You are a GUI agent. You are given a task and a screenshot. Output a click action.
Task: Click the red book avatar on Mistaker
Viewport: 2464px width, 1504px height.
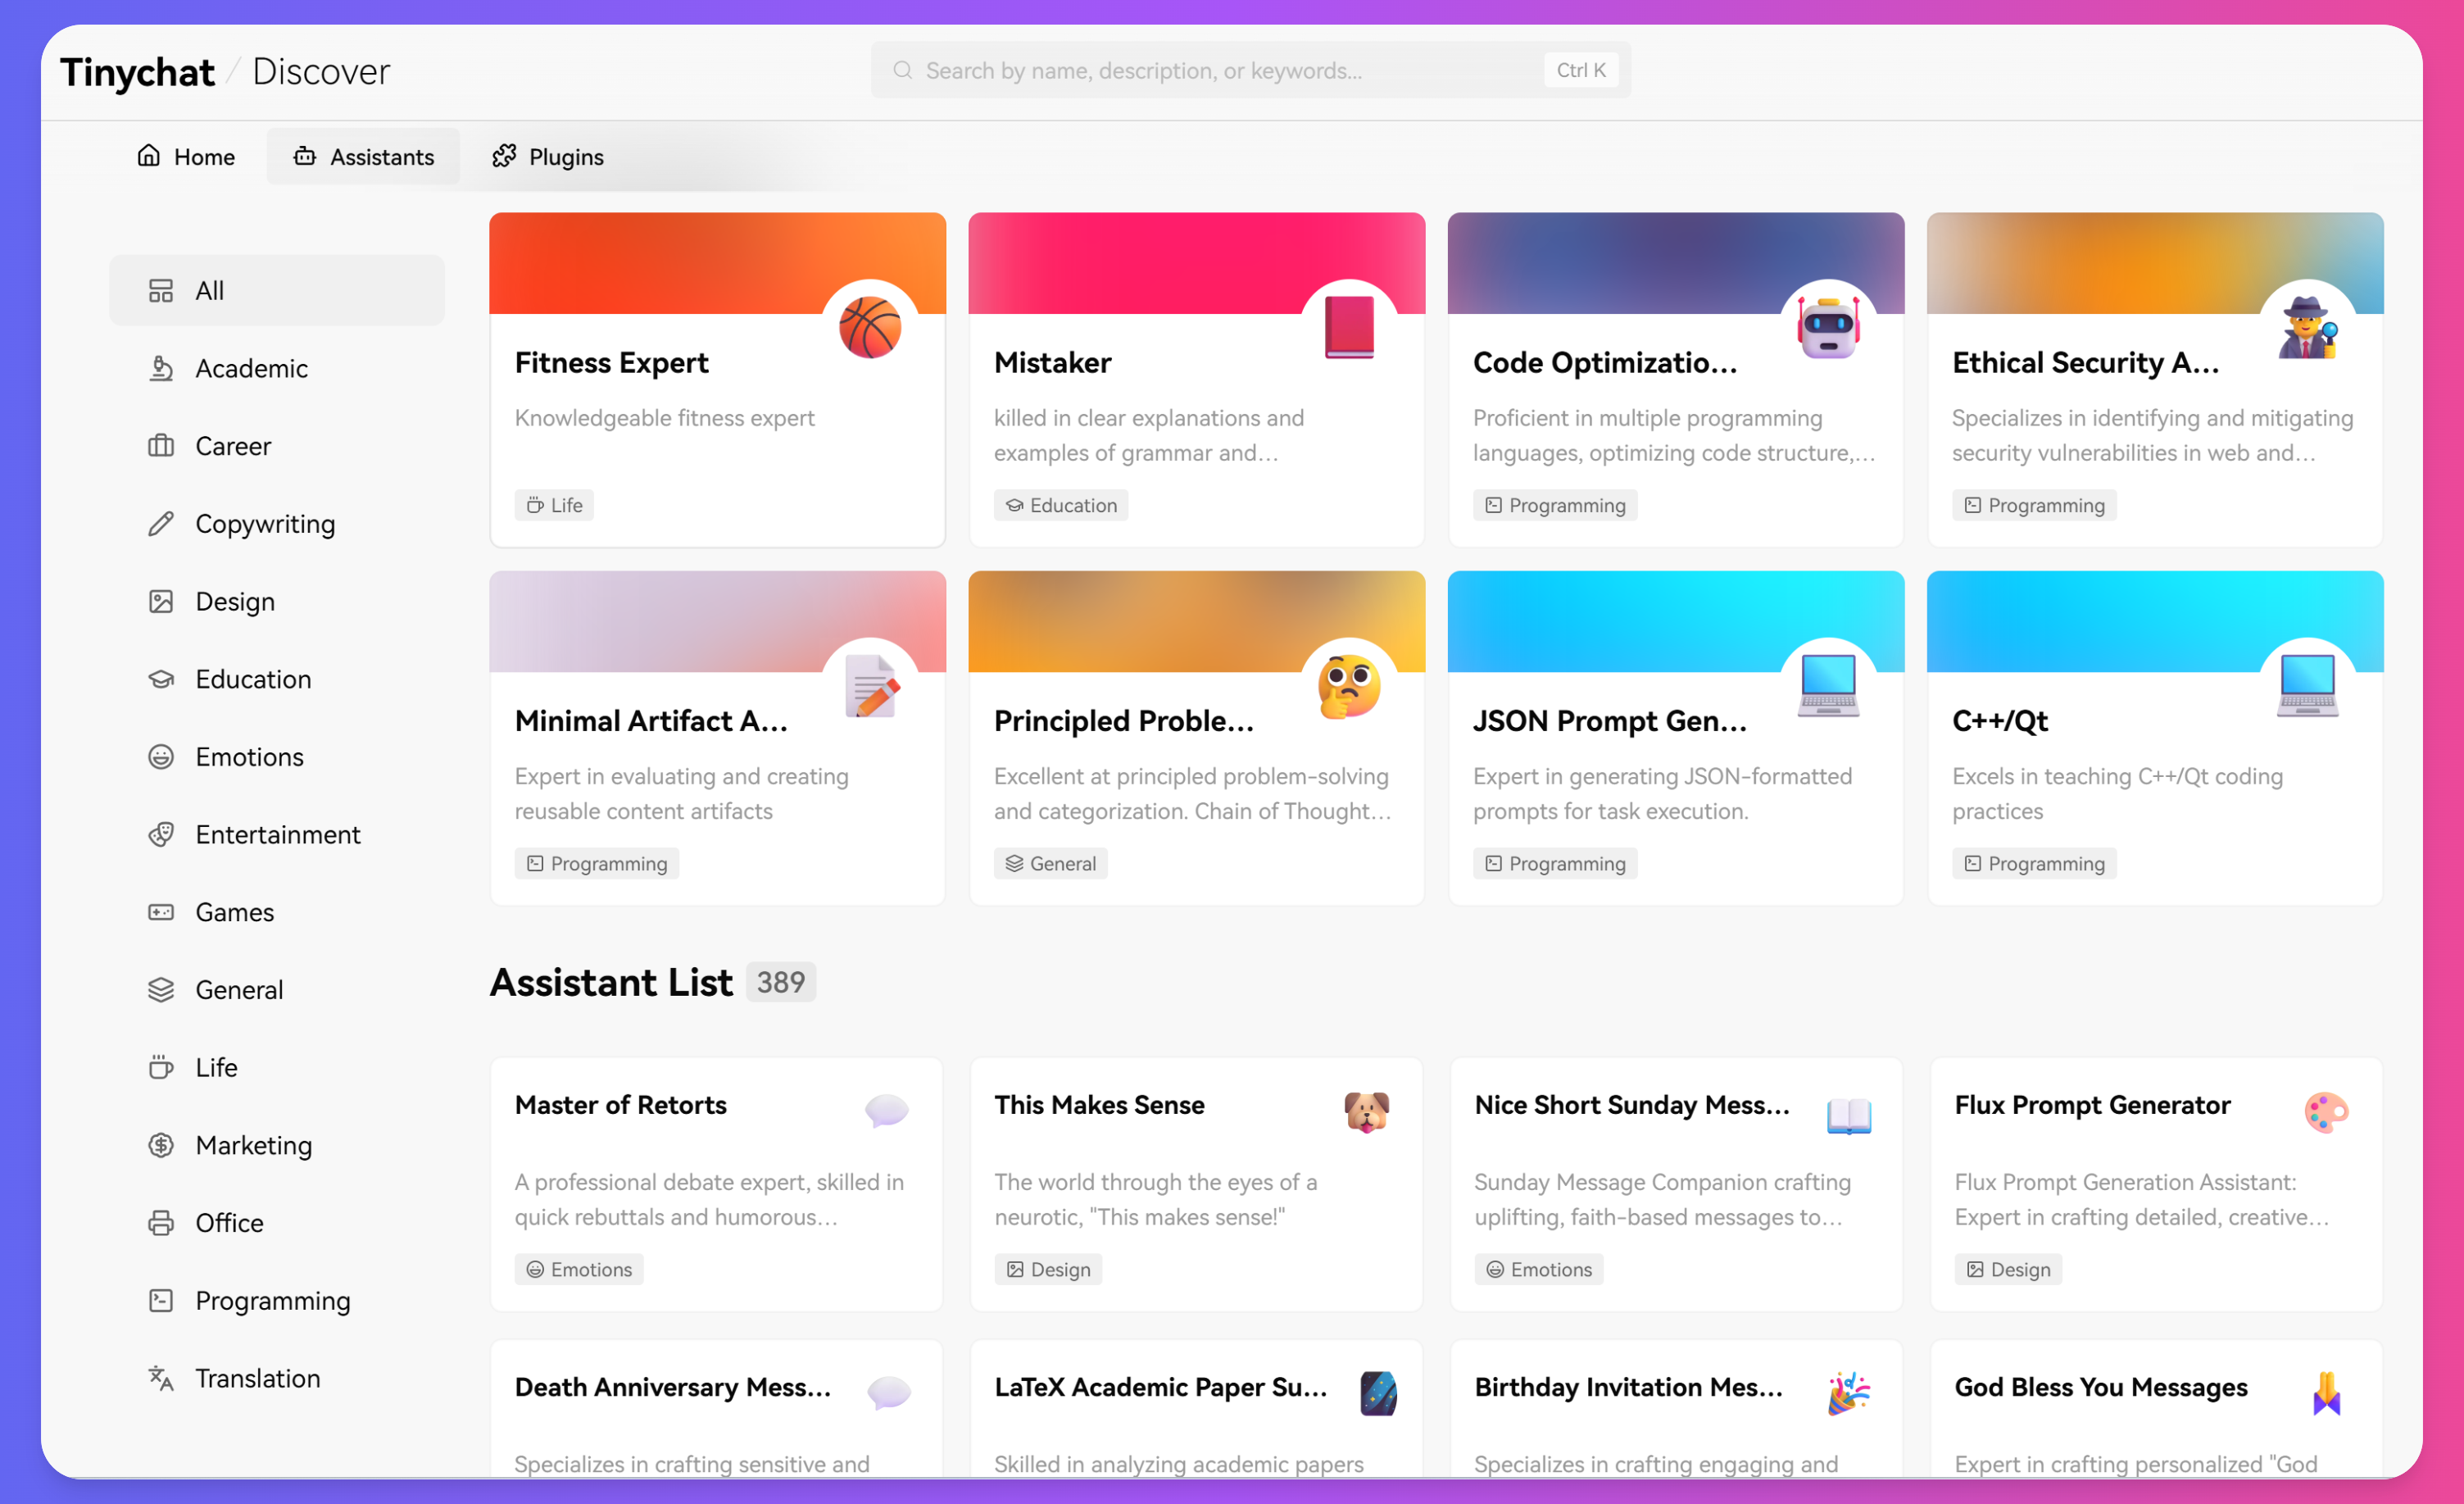[x=1349, y=327]
